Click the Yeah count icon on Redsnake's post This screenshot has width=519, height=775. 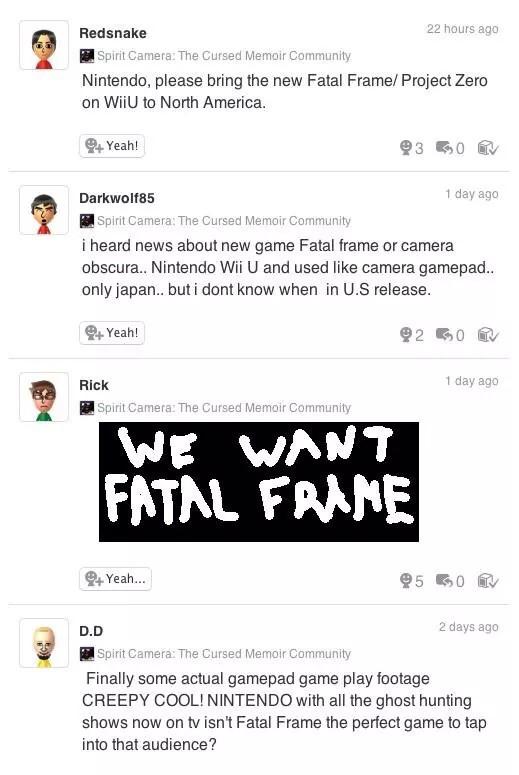406,147
